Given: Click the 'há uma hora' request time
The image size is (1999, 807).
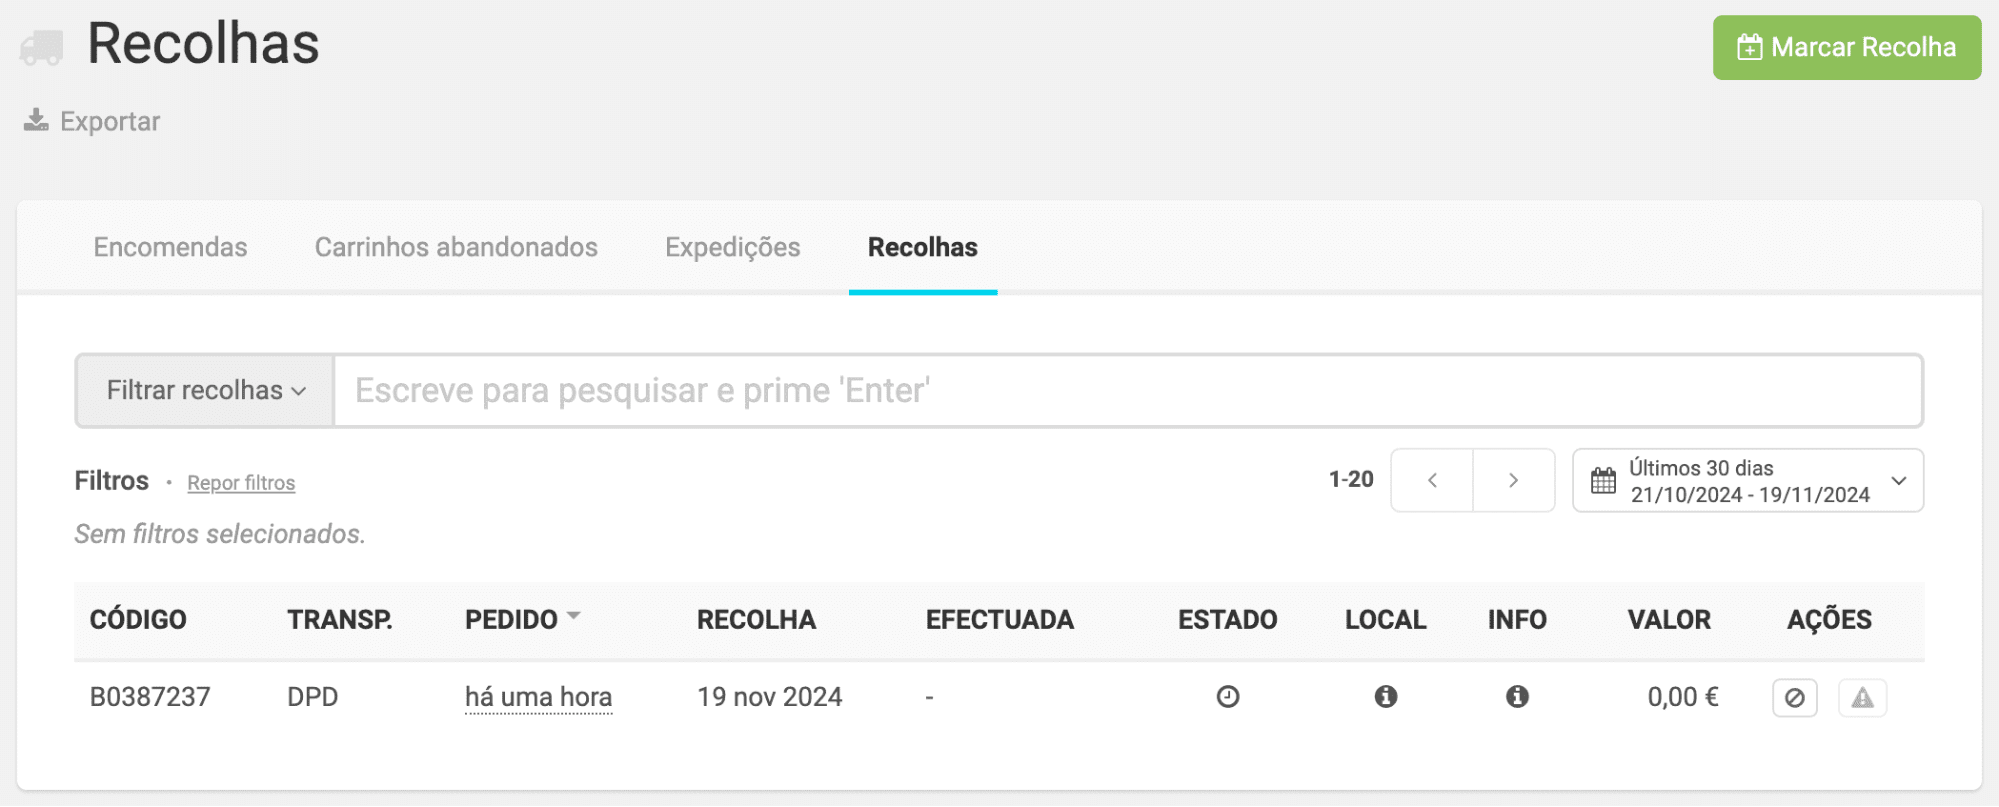Looking at the screenshot, I should pos(538,697).
